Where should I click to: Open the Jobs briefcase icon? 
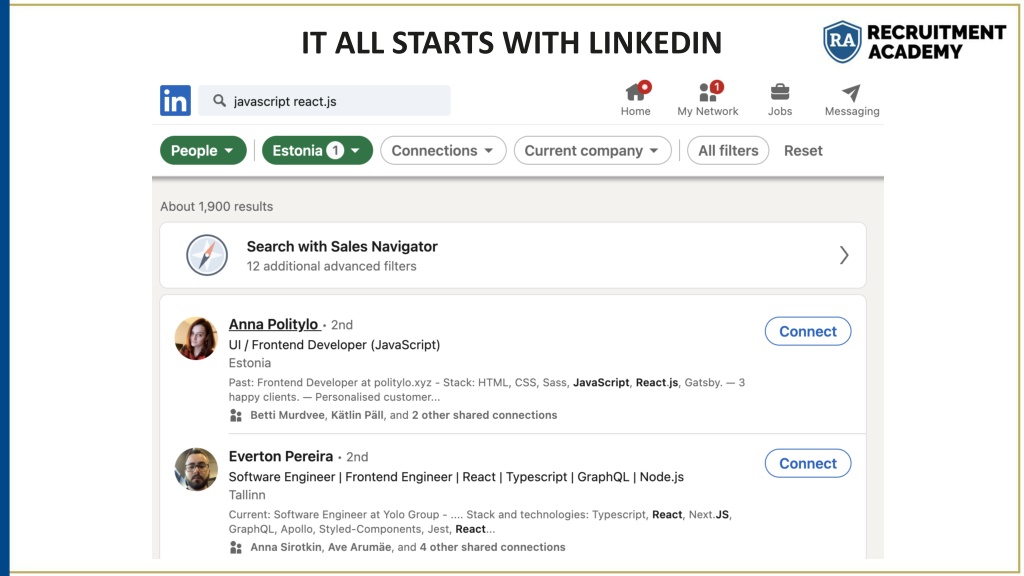tap(780, 92)
